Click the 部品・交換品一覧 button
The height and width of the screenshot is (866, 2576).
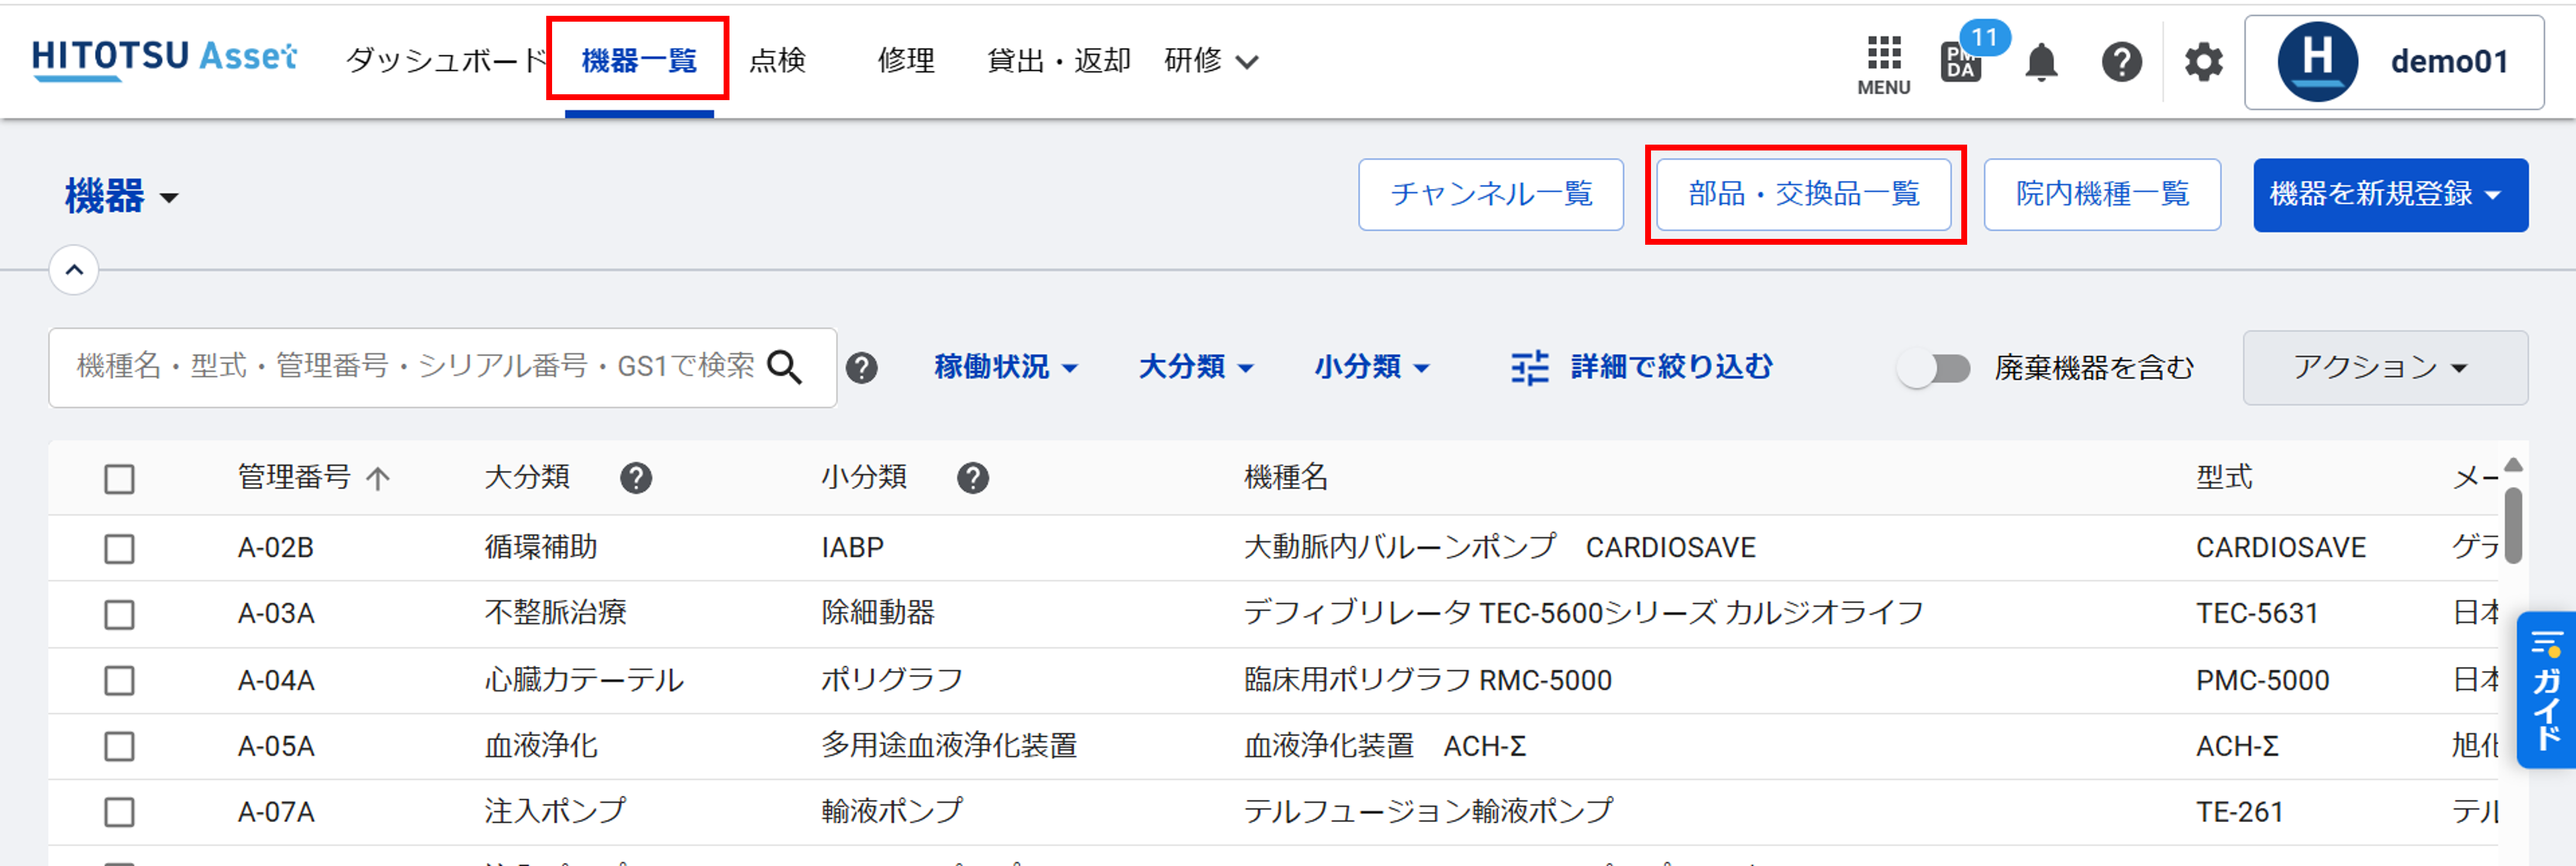[1804, 194]
